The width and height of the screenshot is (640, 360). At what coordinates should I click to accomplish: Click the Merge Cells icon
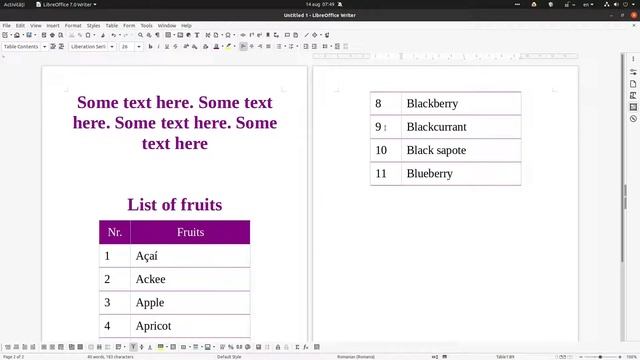[91, 347]
